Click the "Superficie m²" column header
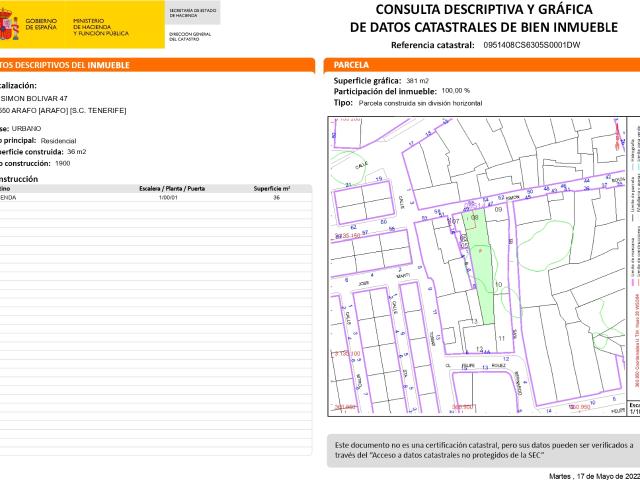Image resolution: width=640 pixels, height=480 pixels. coord(272,189)
